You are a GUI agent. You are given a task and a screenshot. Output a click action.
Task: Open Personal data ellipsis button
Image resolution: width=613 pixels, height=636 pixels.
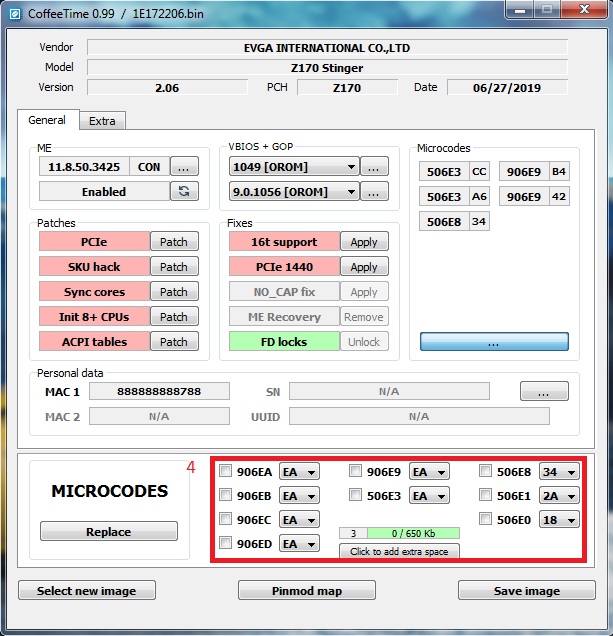pos(544,391)
